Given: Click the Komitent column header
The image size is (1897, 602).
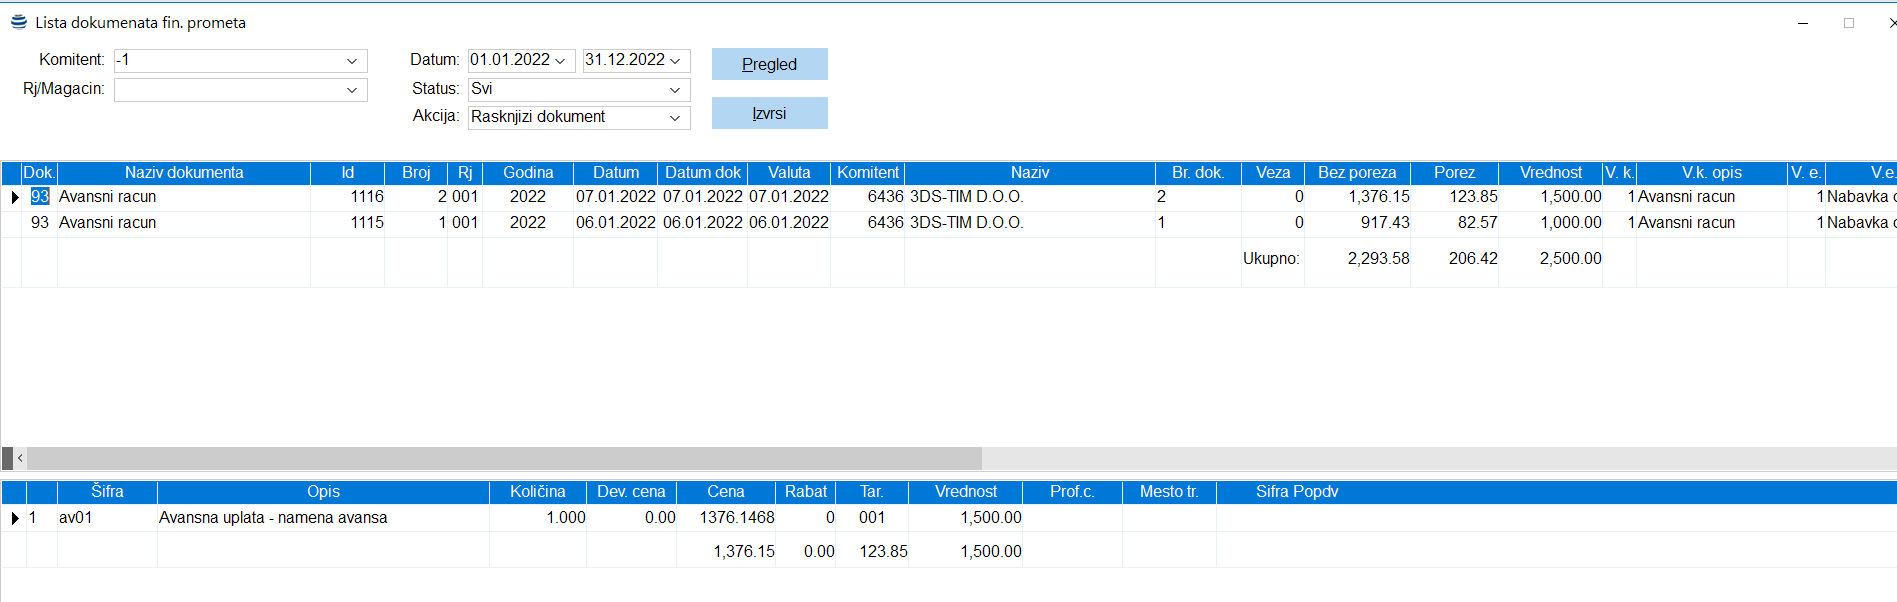Looking at the screenshot, I should pos(867,173).
